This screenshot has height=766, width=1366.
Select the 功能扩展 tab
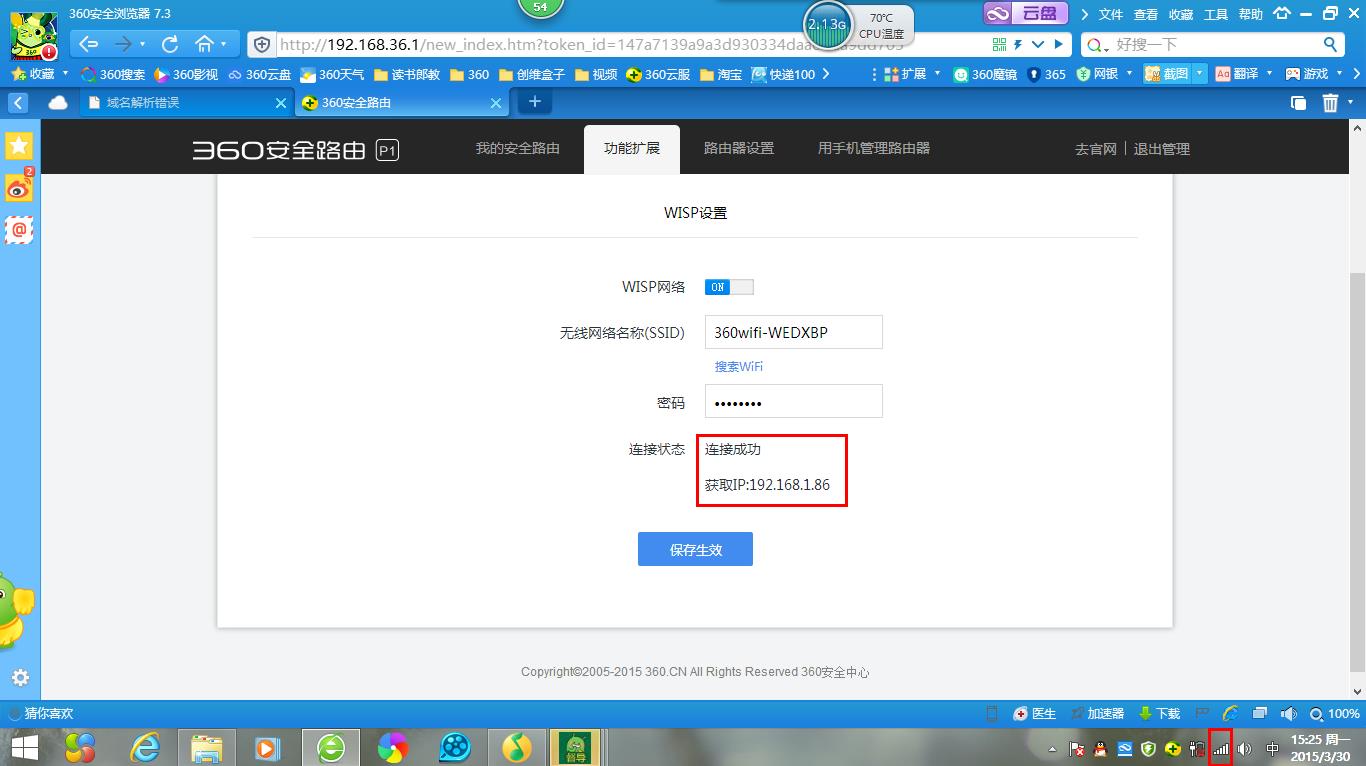(x=632, y=148)
